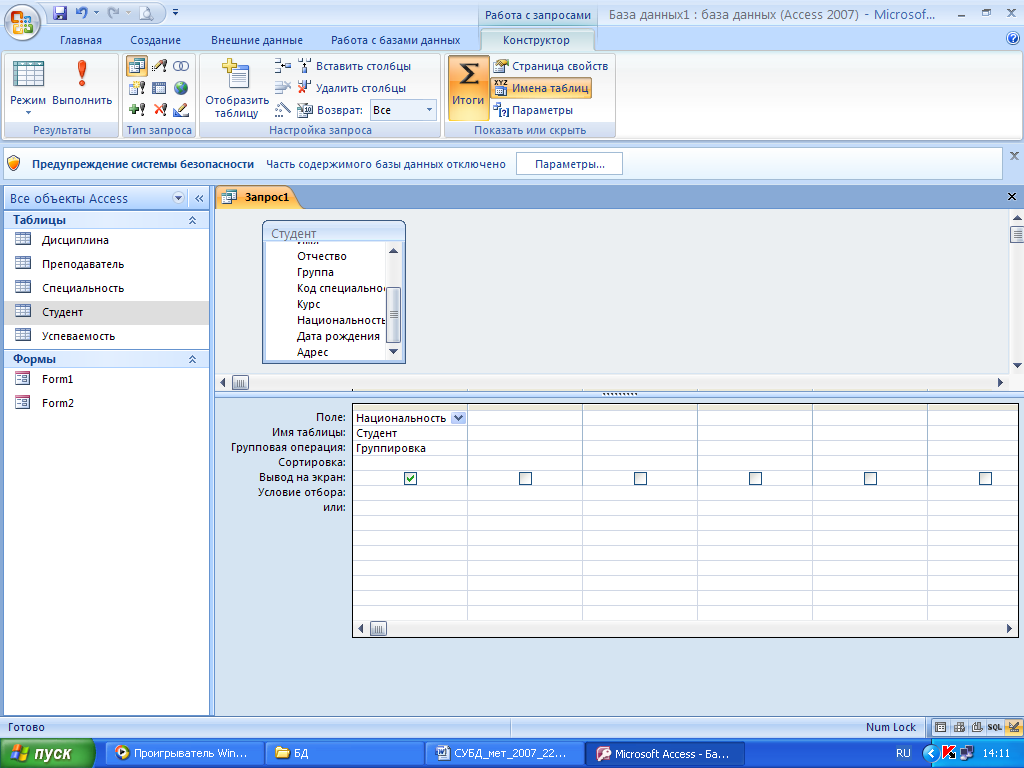Click the Insert Rows icon
Screen dimensions: 1024x768
coord(282,66)
